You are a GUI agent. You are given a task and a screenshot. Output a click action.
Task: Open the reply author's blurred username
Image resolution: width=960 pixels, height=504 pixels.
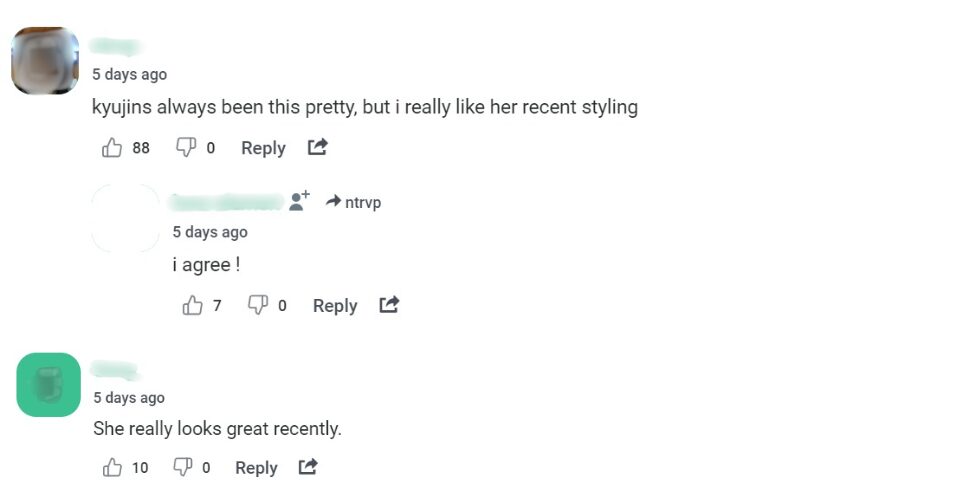[226, 203]
